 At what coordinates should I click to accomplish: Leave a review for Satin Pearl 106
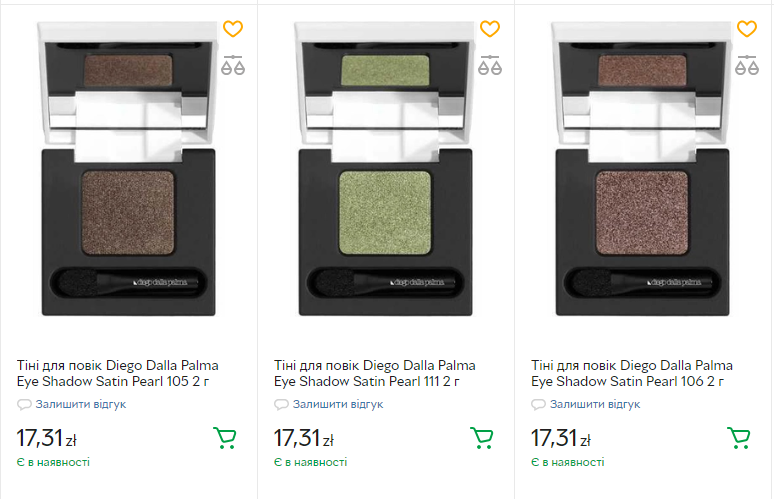coord(594,404)
